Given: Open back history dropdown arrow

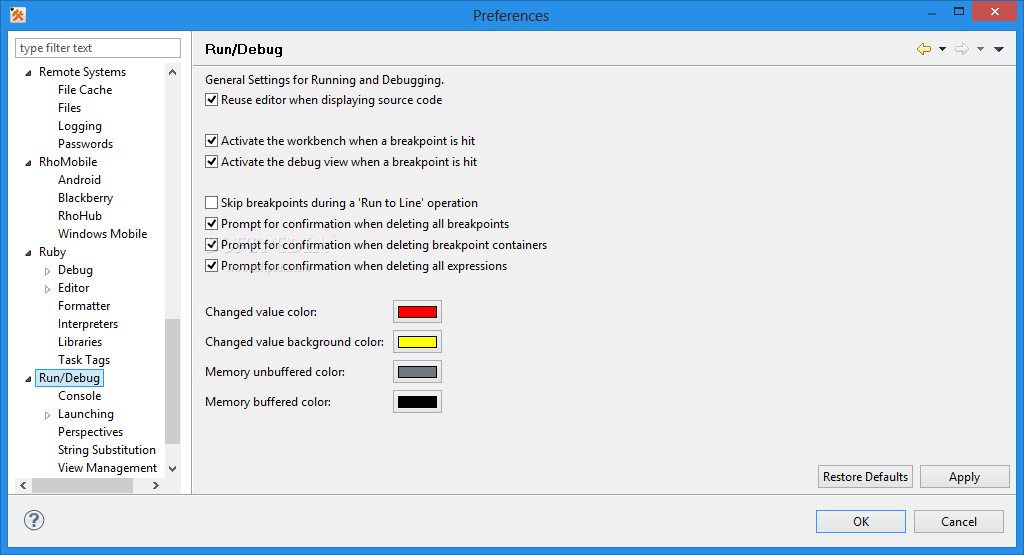Looking at the screenshot, I should 942,49.
